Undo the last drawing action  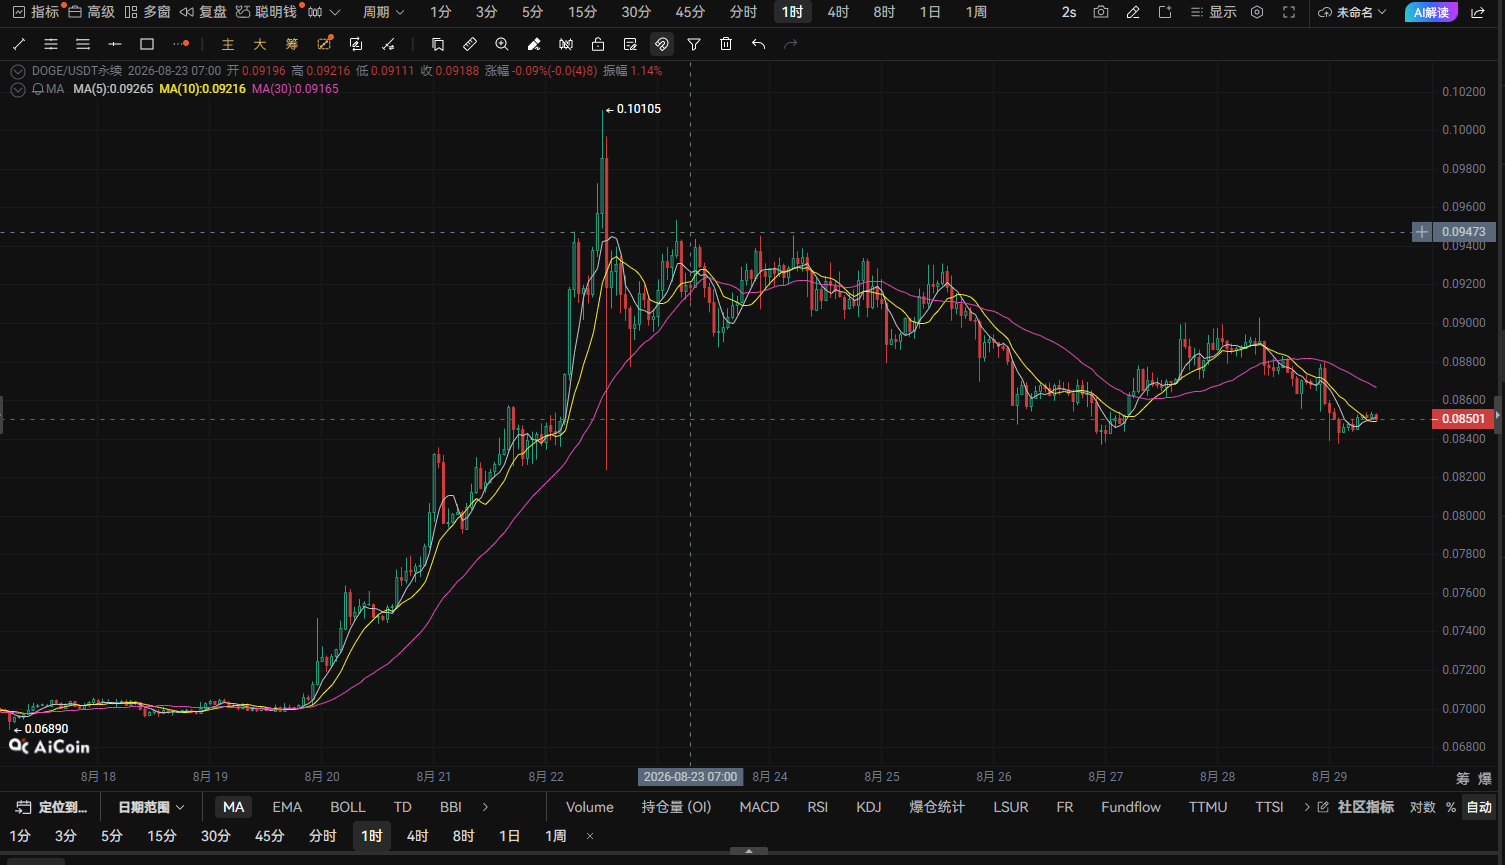(x=758, y=44)
